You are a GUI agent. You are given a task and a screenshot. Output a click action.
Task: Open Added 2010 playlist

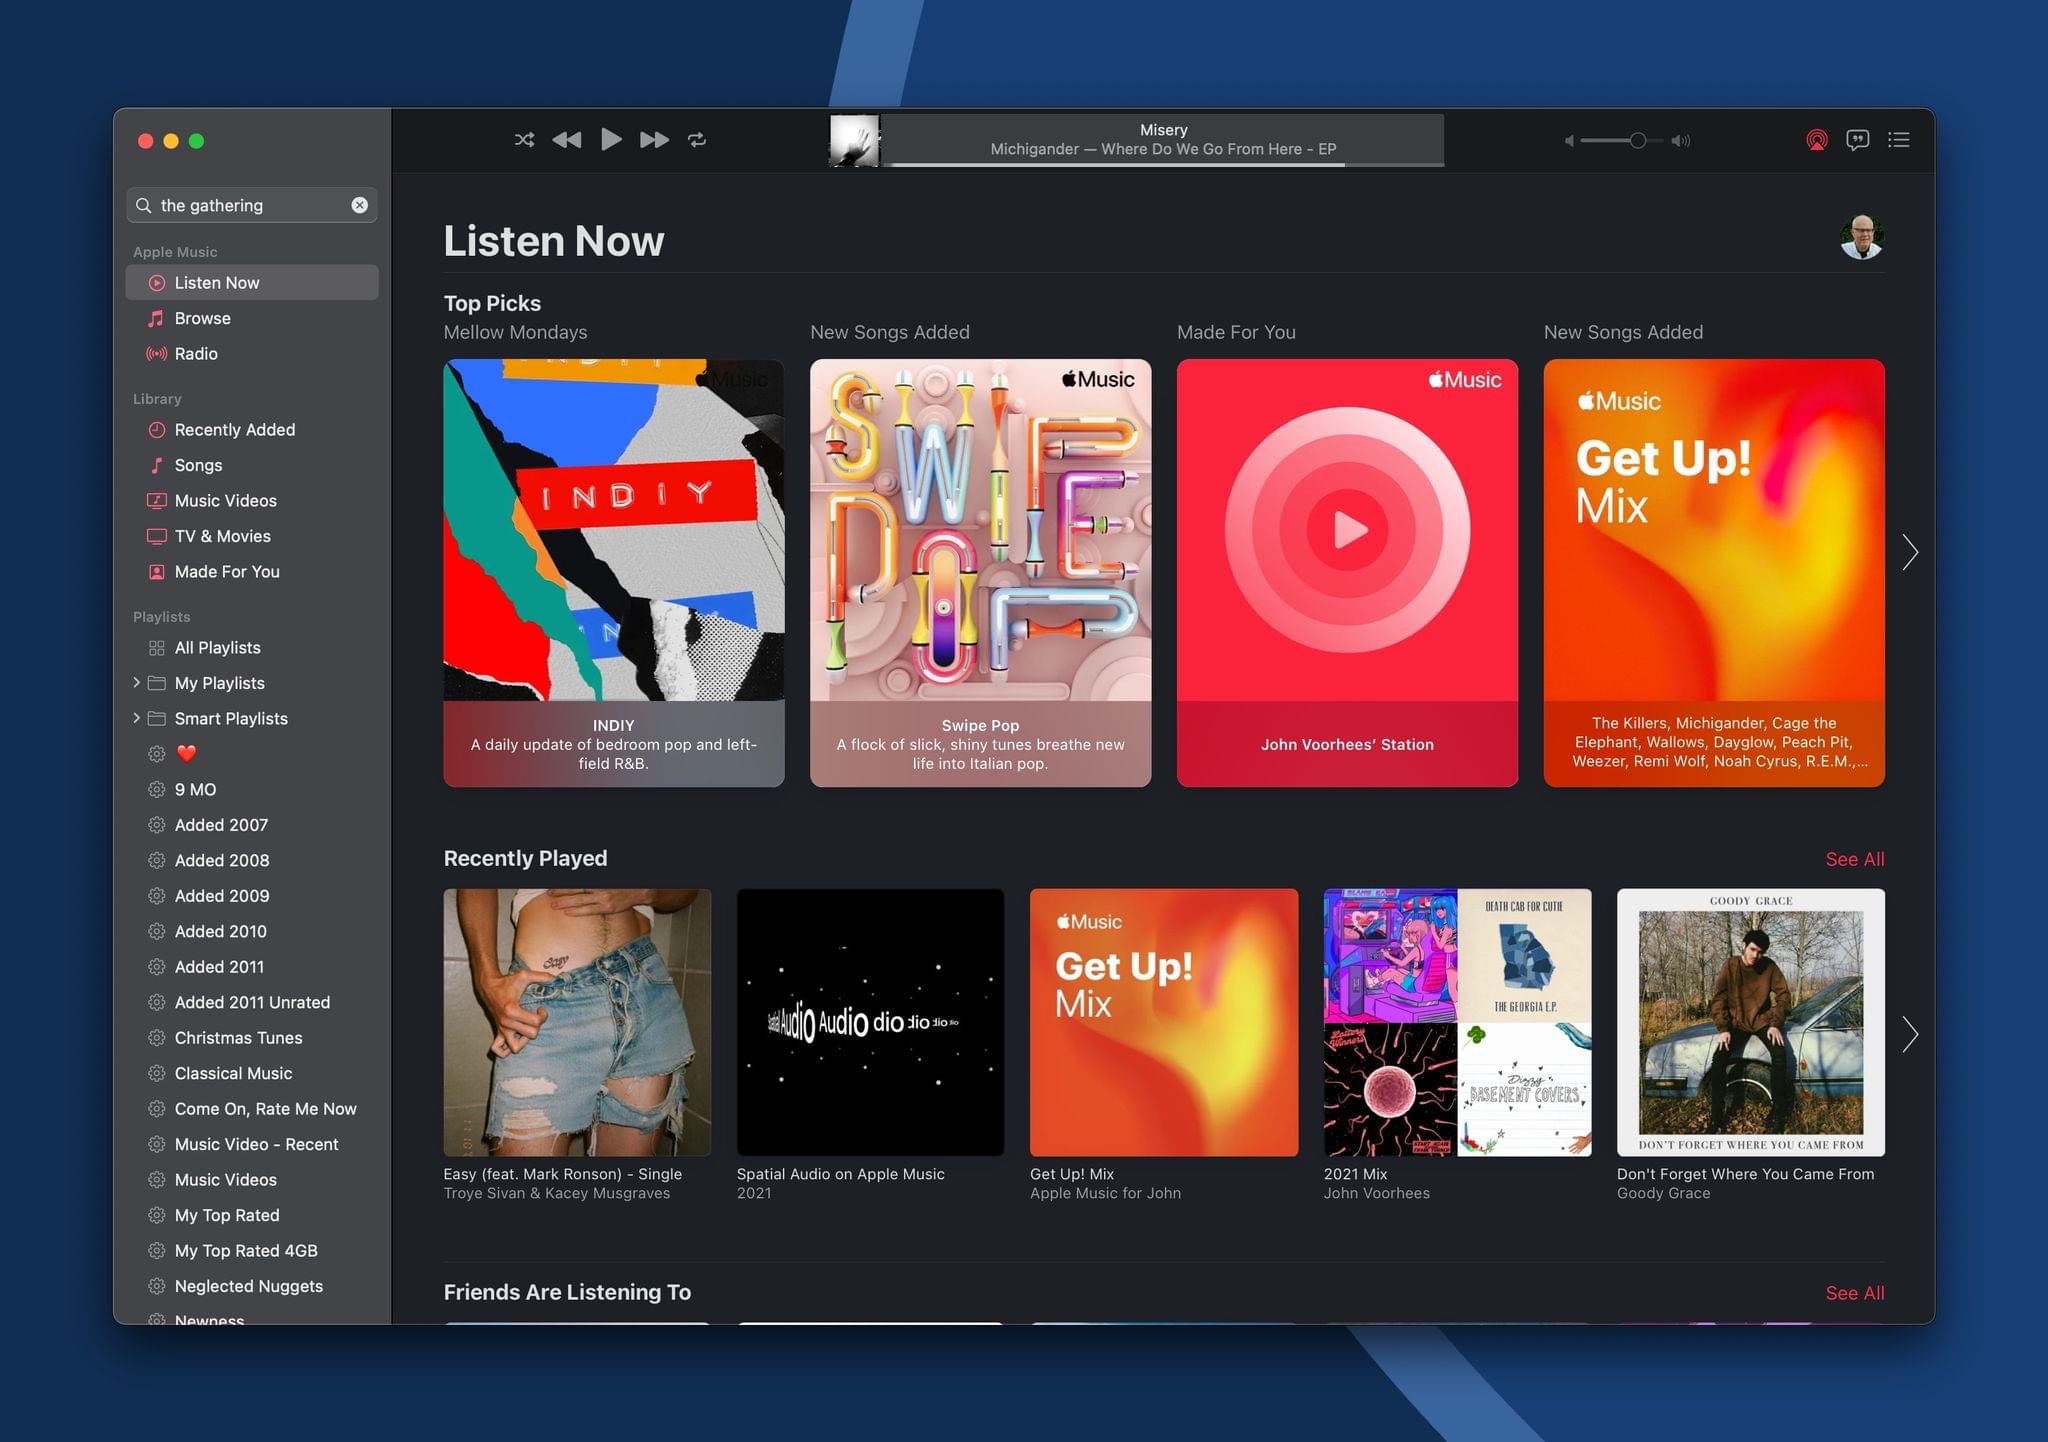pos(252,931)
